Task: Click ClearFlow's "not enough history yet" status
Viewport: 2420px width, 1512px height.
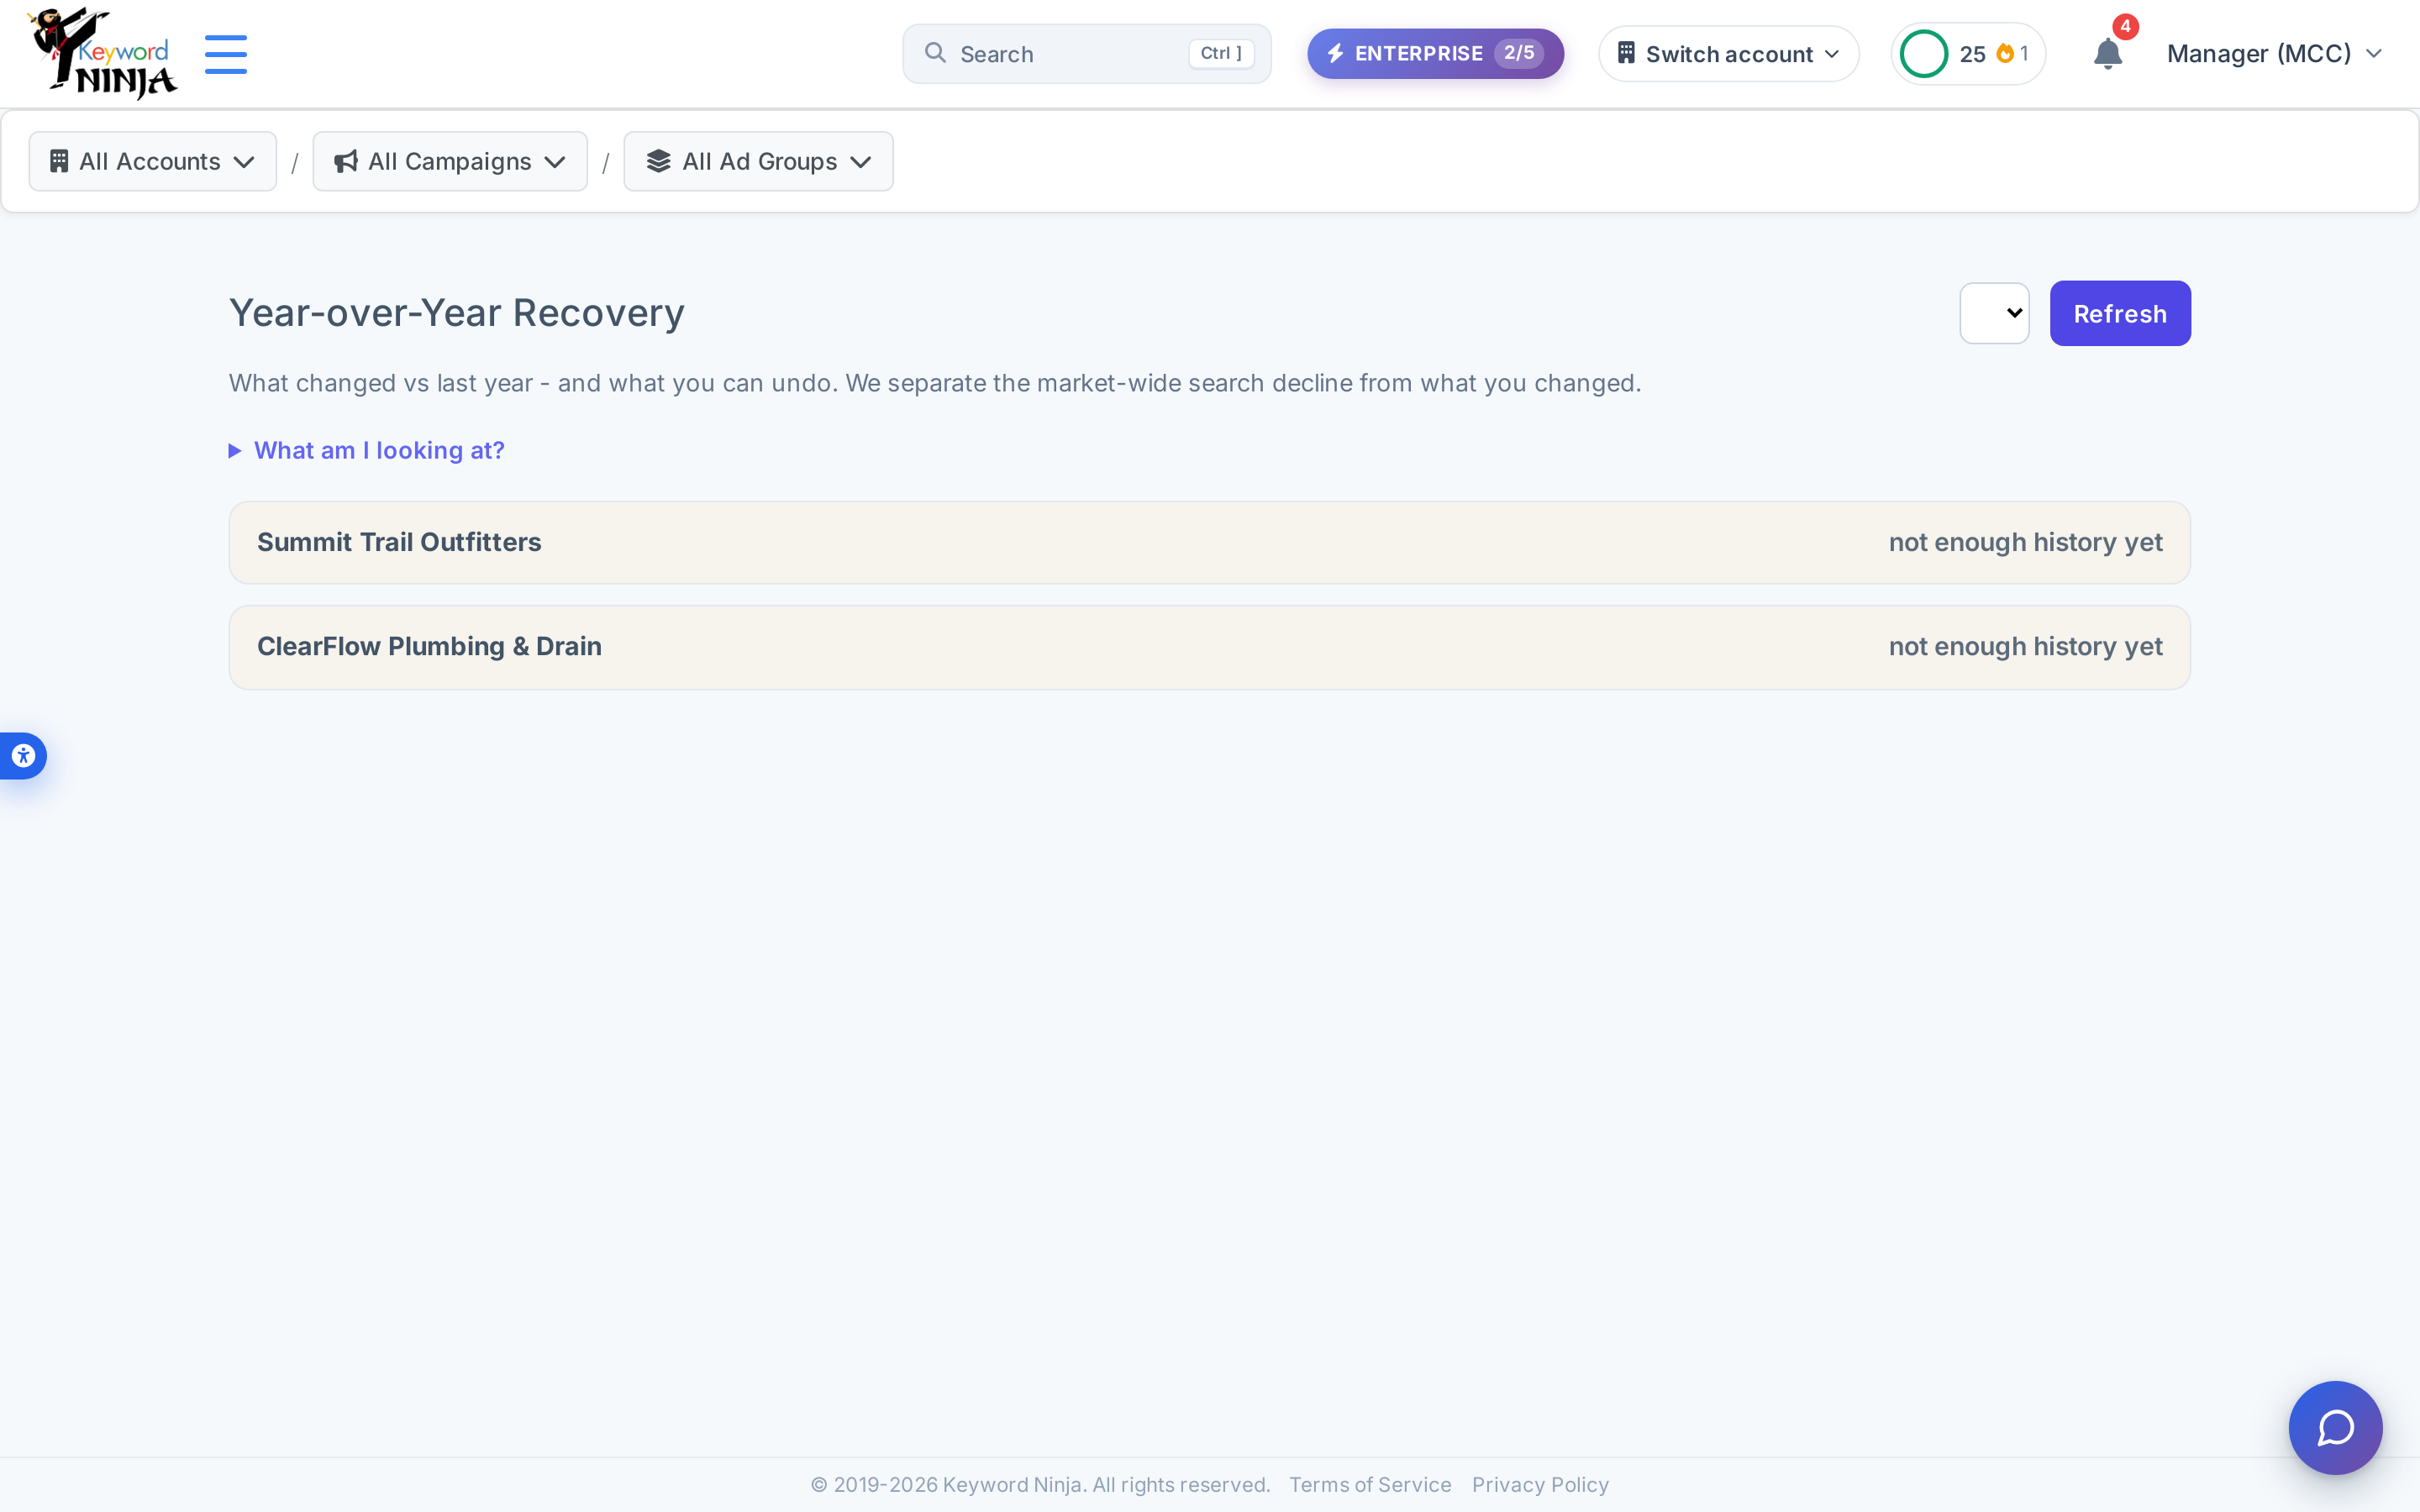Action: pos(2025,647)
